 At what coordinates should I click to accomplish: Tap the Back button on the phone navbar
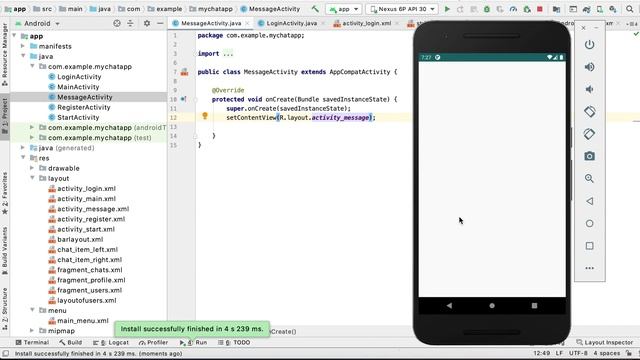pyautogui.click(x=449, y=305)
